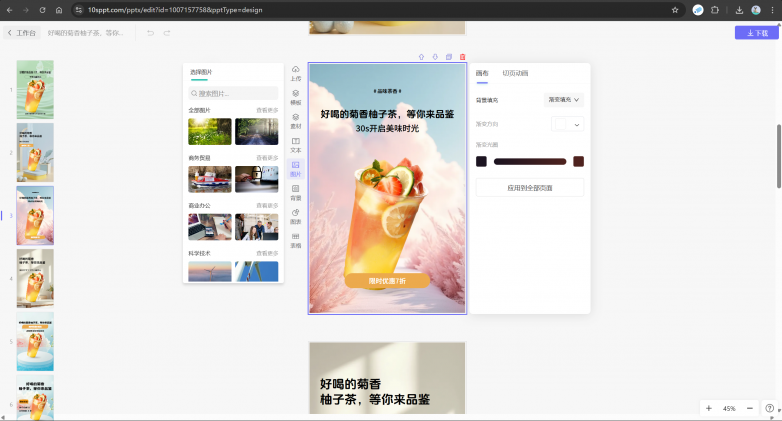Viewport: 782px width, 421px height.
Task: Select slide 5 thumbnail
Action: click(35, 342)
